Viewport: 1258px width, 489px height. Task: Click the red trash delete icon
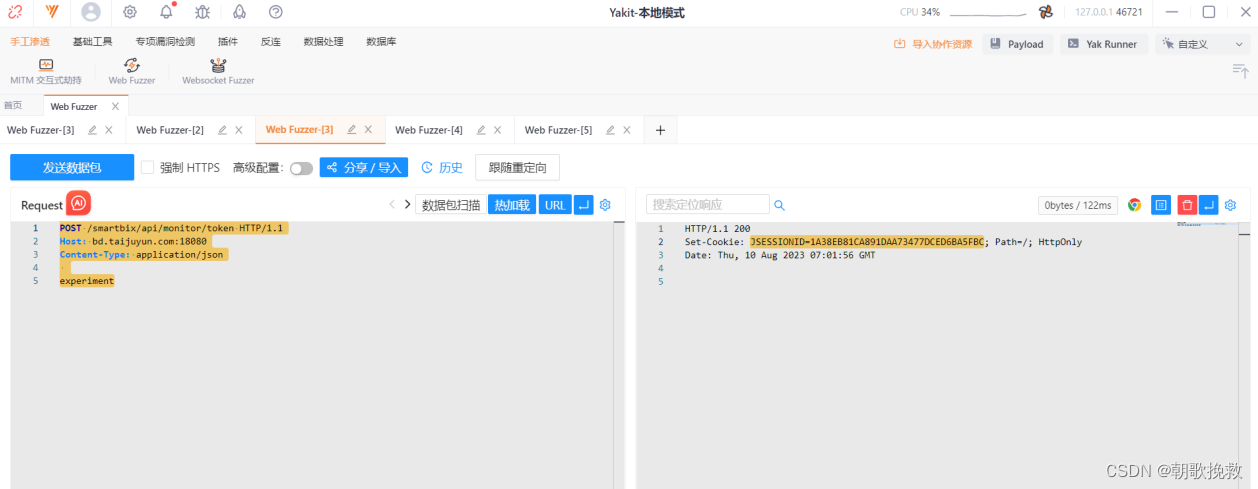coord(1187,205)
